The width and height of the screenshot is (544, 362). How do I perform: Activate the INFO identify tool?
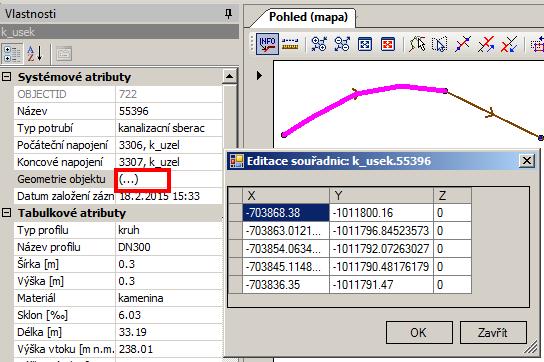coord(267,44)
